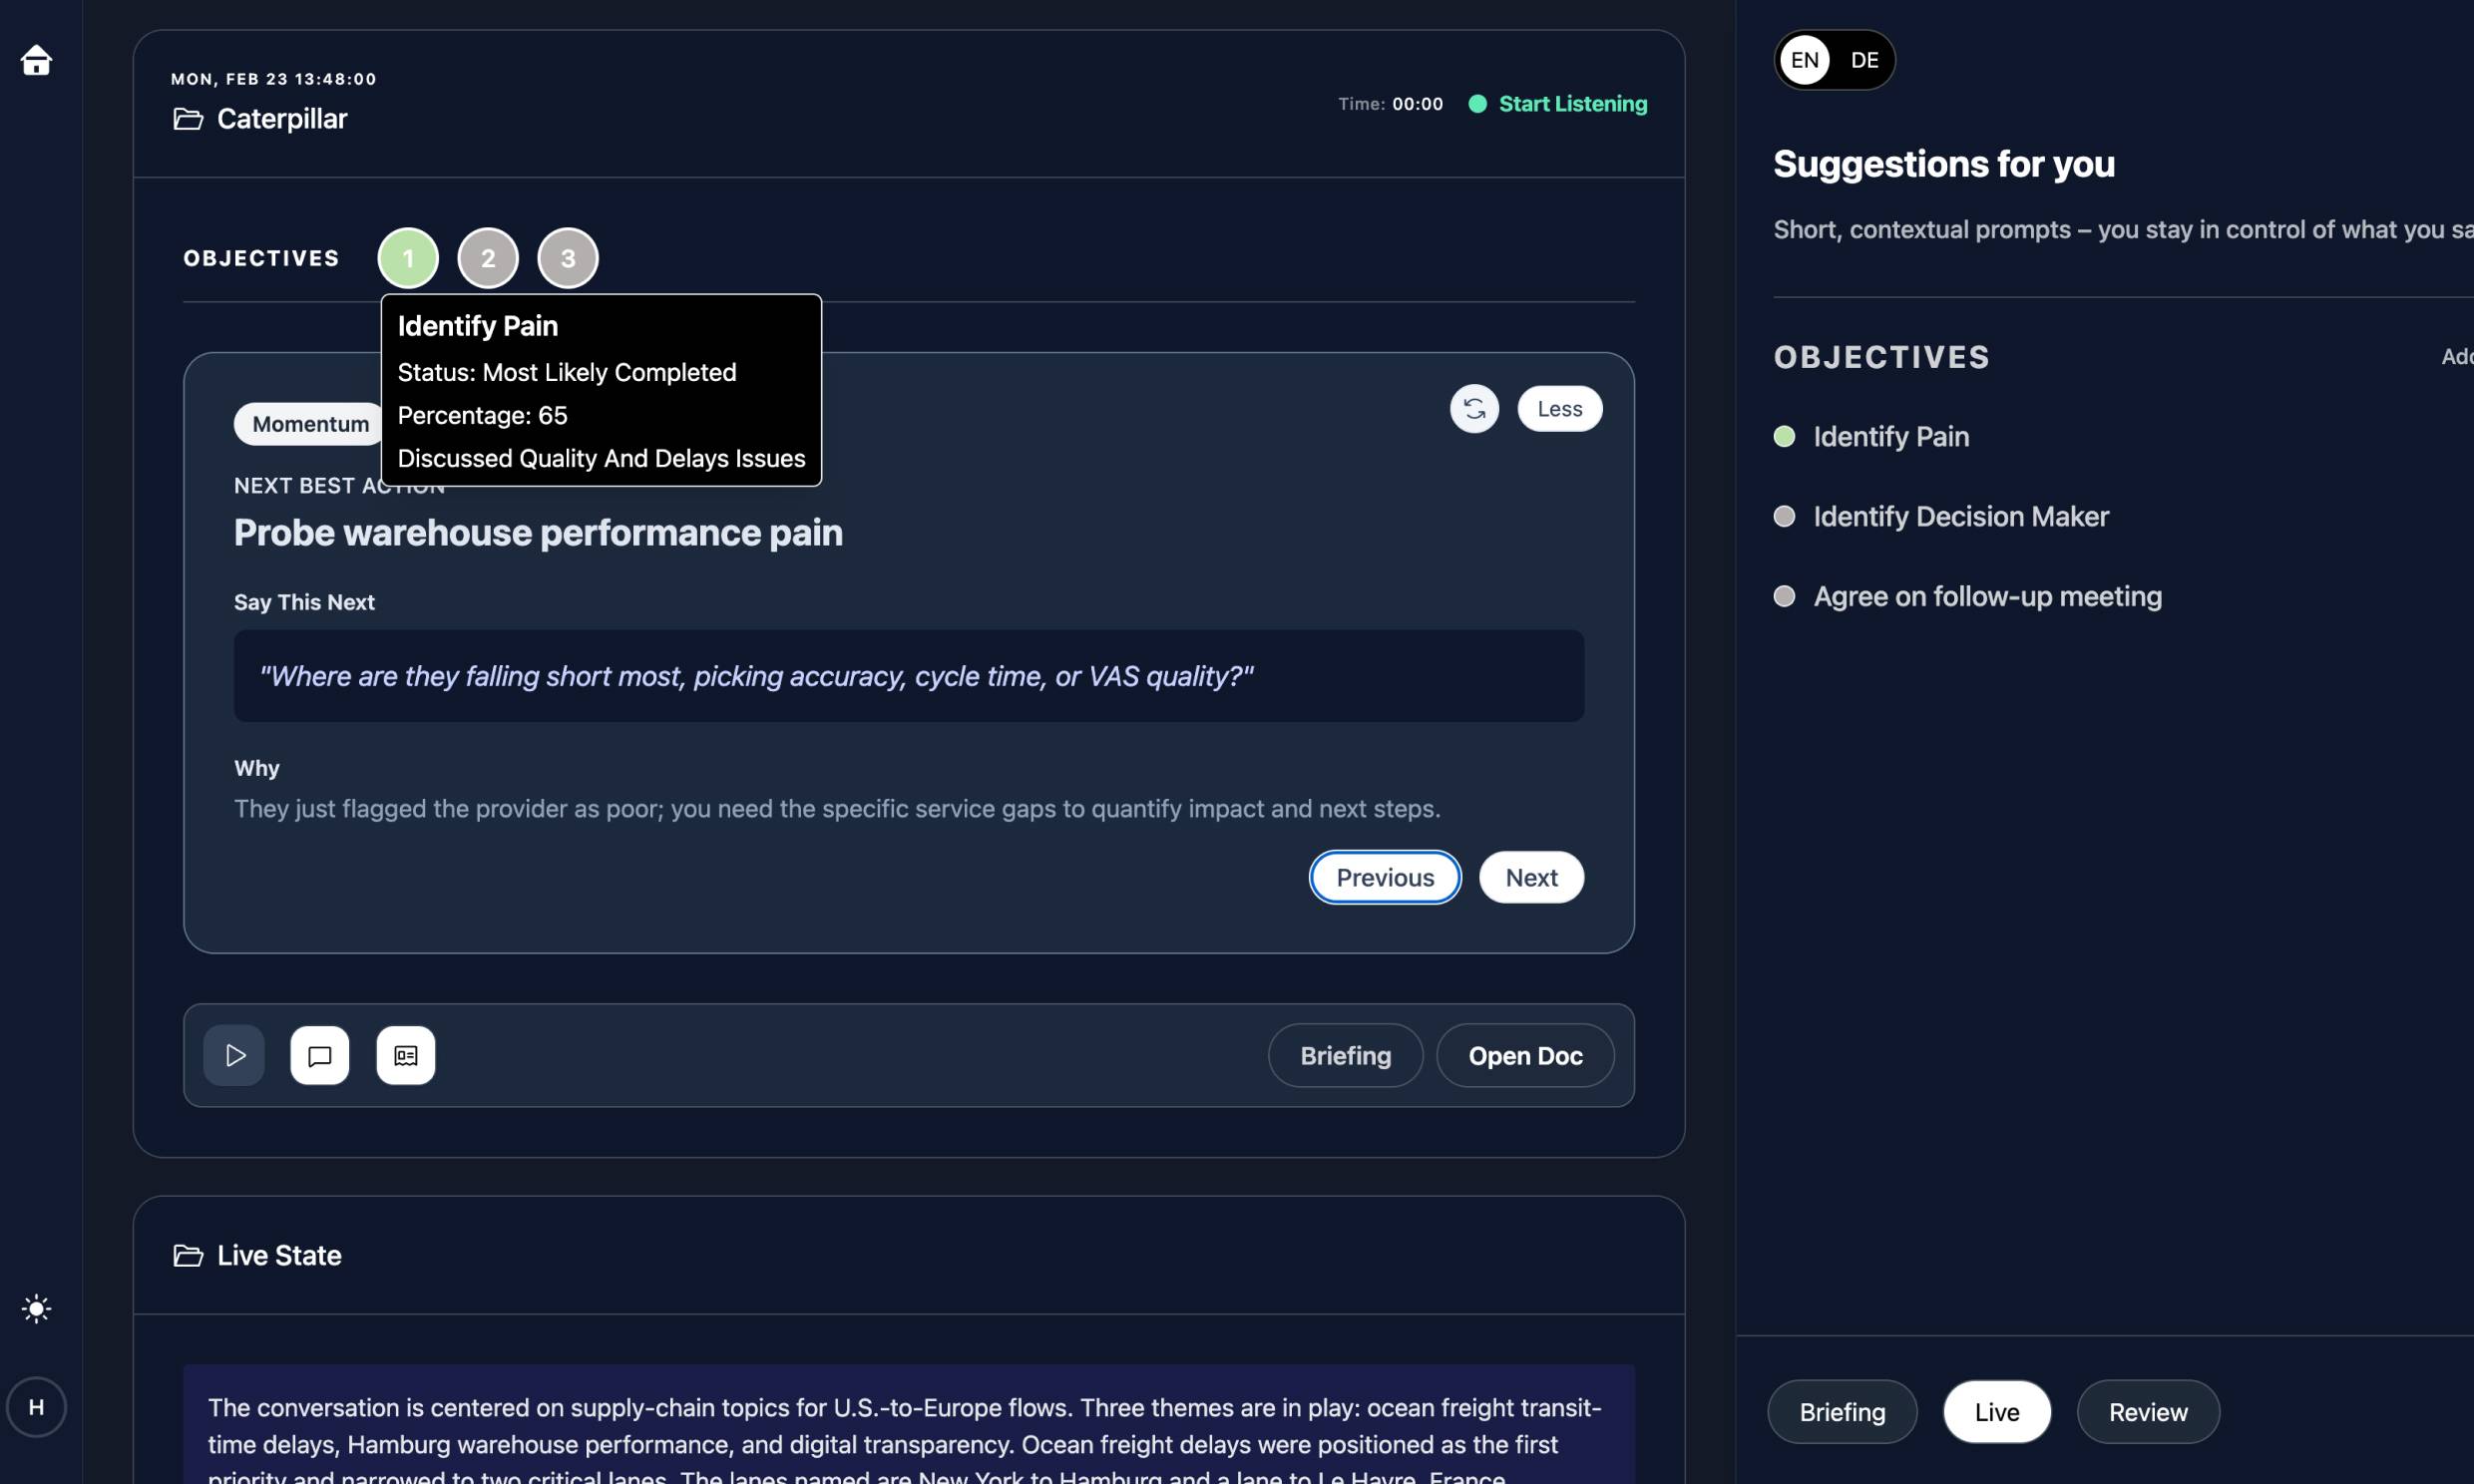Click the Caterpillar folder icon
The image size is (2474, 1484).
[x=188, y=119]
